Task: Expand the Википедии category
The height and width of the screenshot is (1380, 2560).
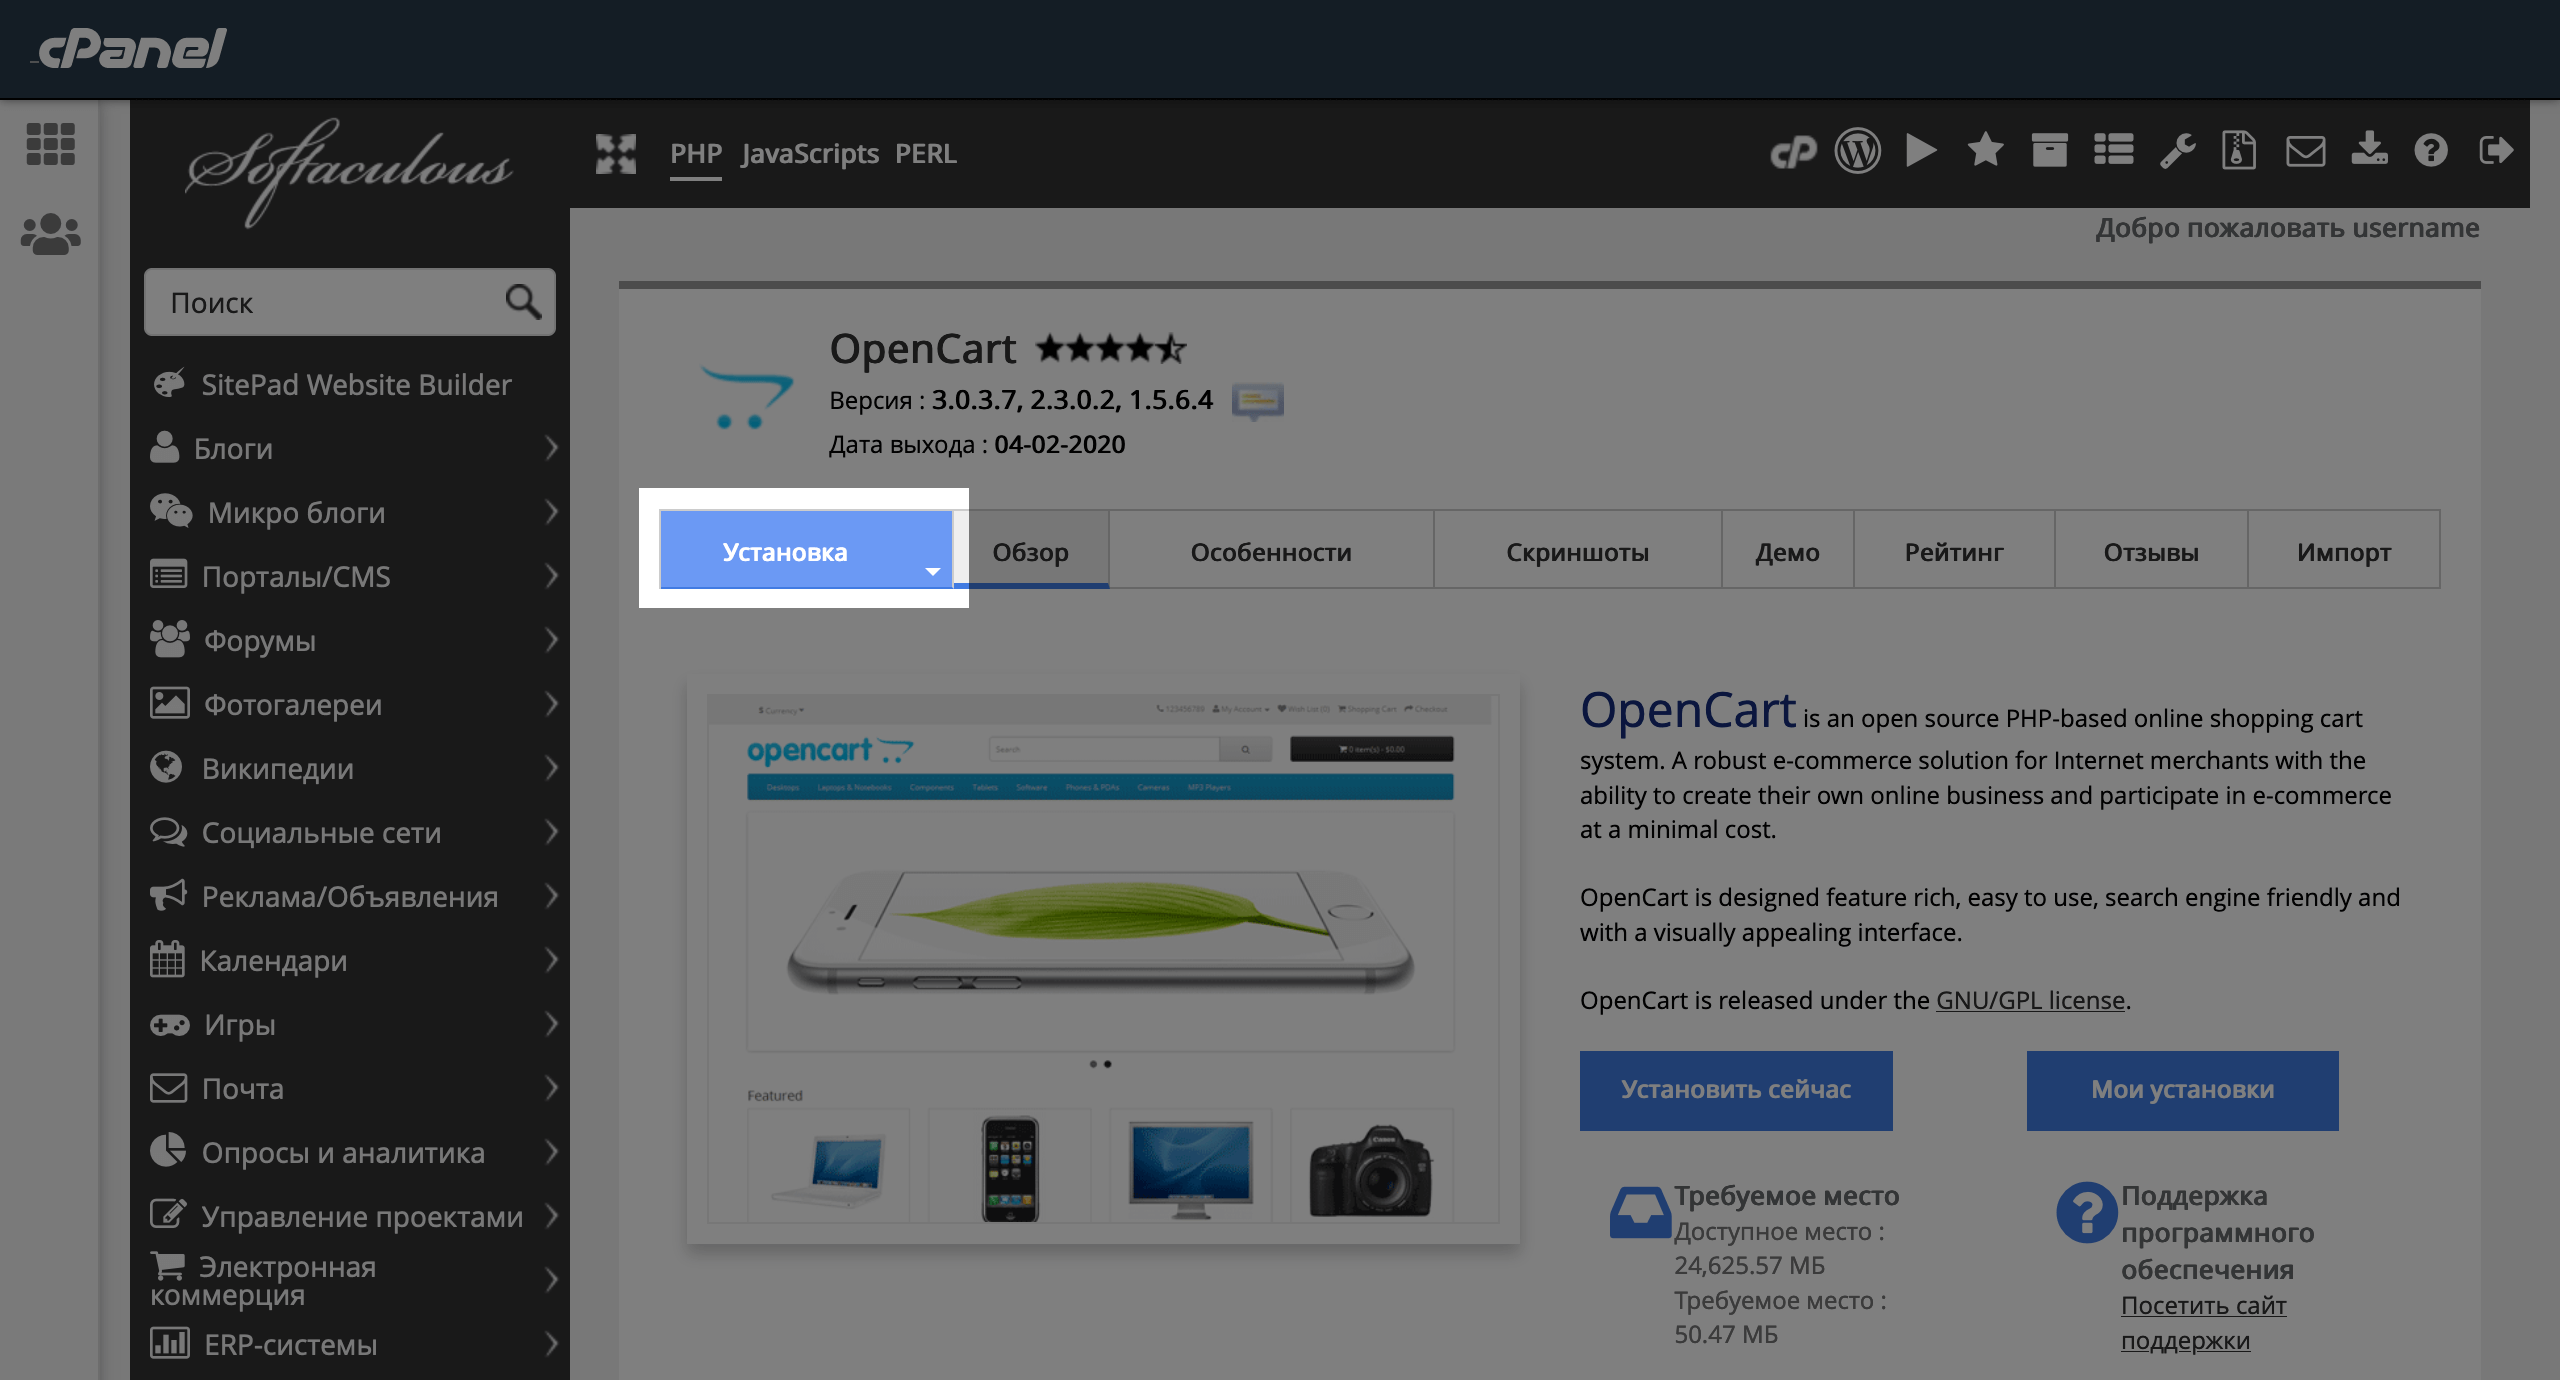Action: pos(350,769)
